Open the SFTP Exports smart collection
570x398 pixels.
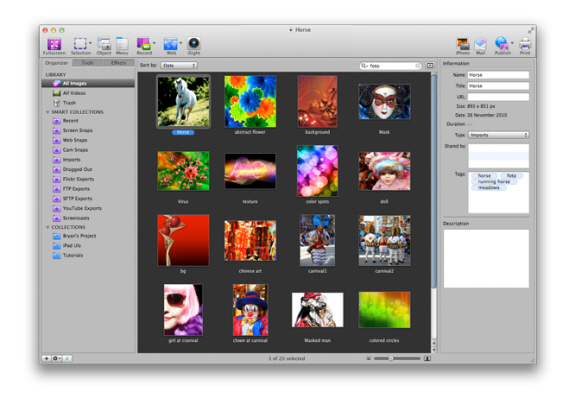[x=88, y=198]
